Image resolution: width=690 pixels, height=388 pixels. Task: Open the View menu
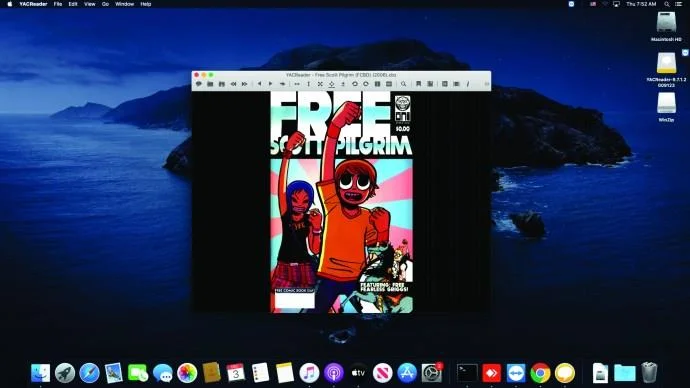pyautogui.click(x=90, y=4)
